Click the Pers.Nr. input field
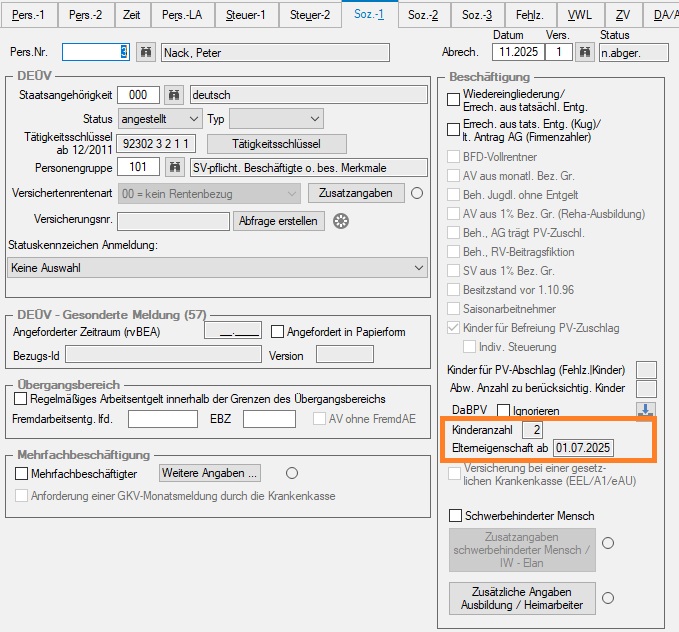679x632 pixels. click(96, 52)
